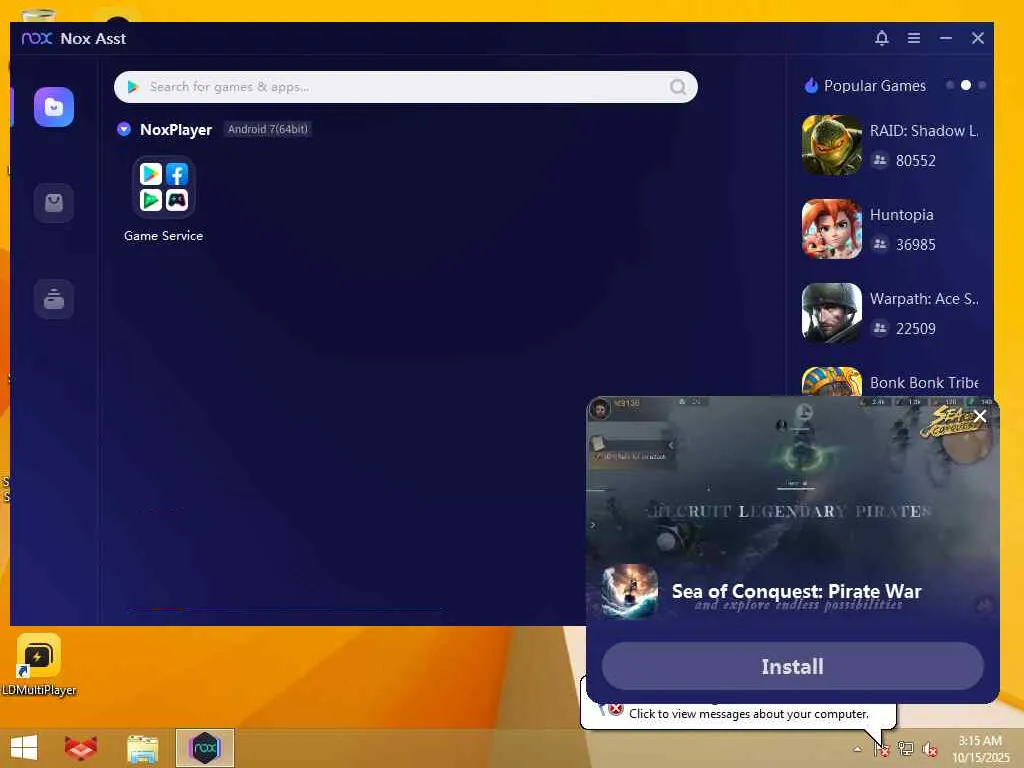Minimize the Nox Asst window
The image size is (1024, 768).
pyautogui.click(x=946, y=38)
